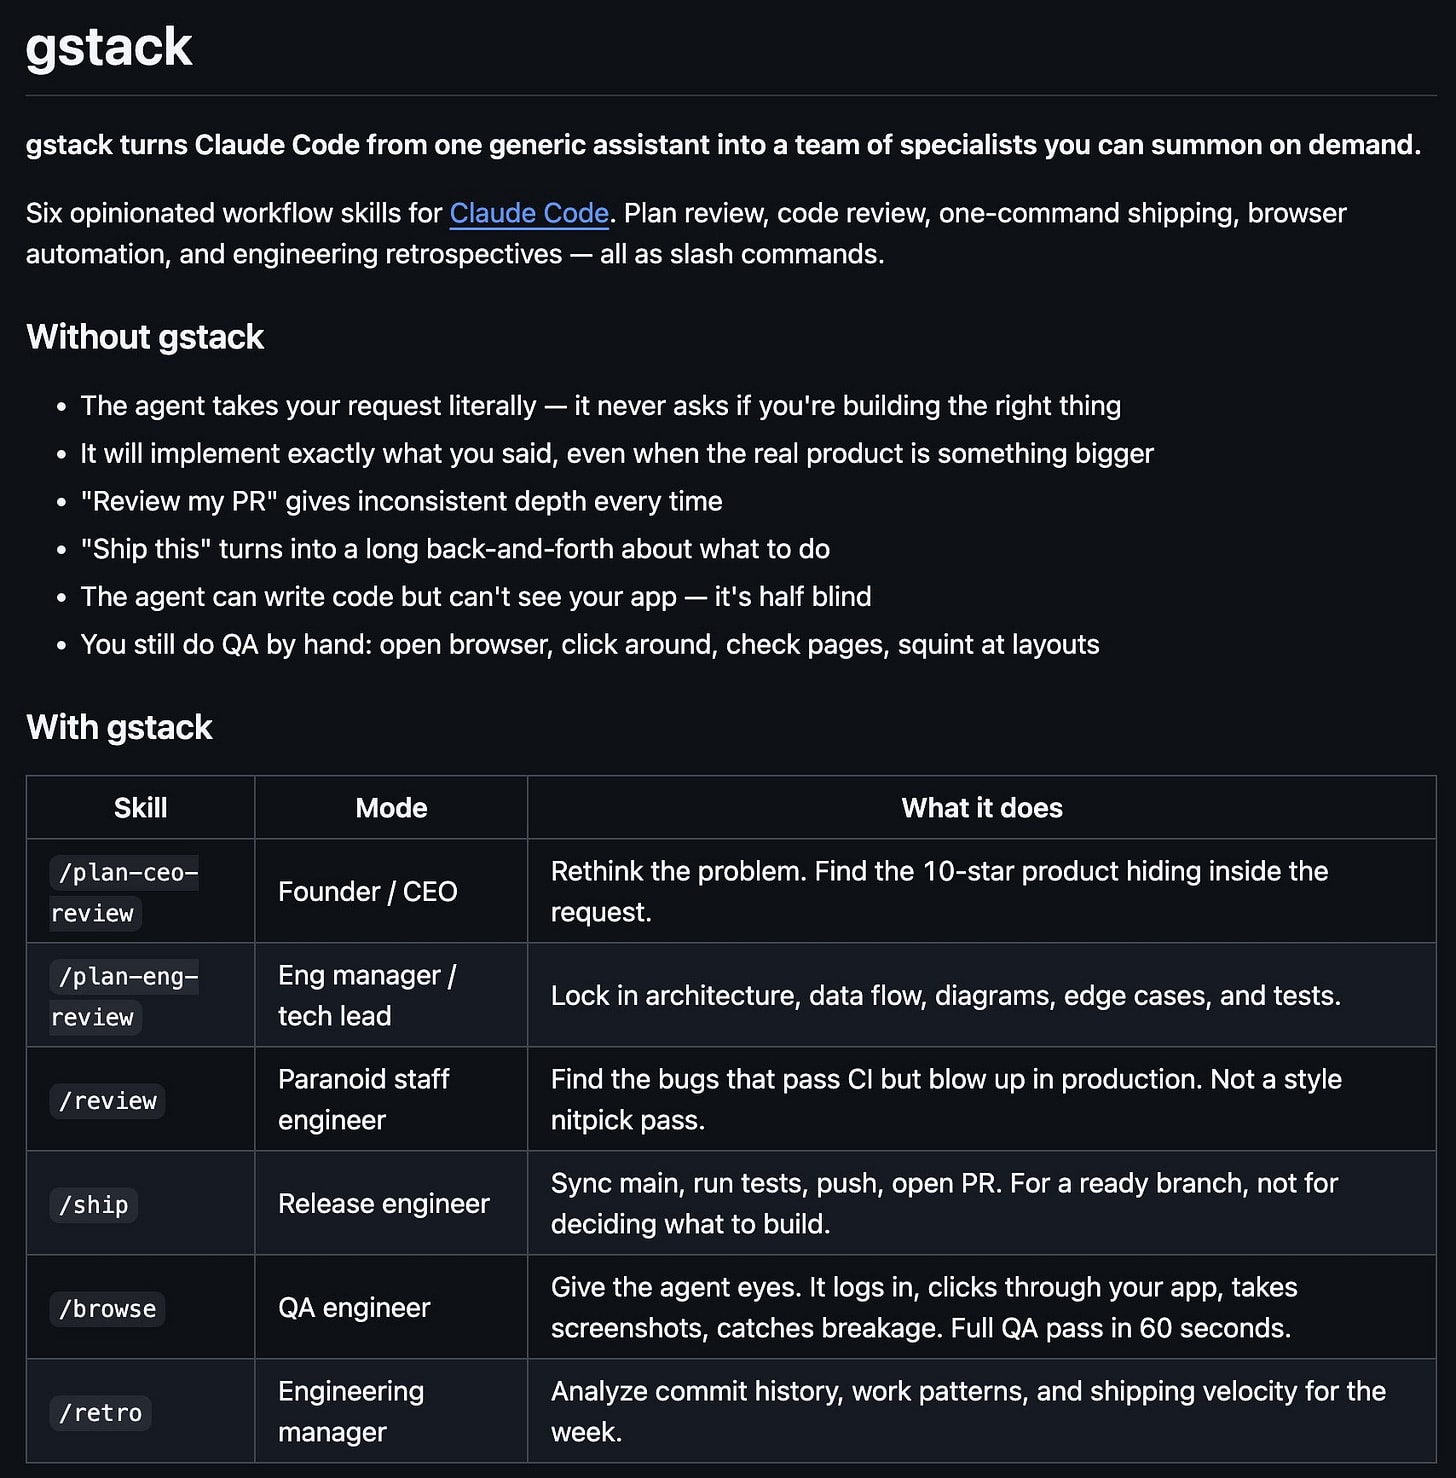Click the "Paranoid staff engineer" mode cell

point(363,1099)
